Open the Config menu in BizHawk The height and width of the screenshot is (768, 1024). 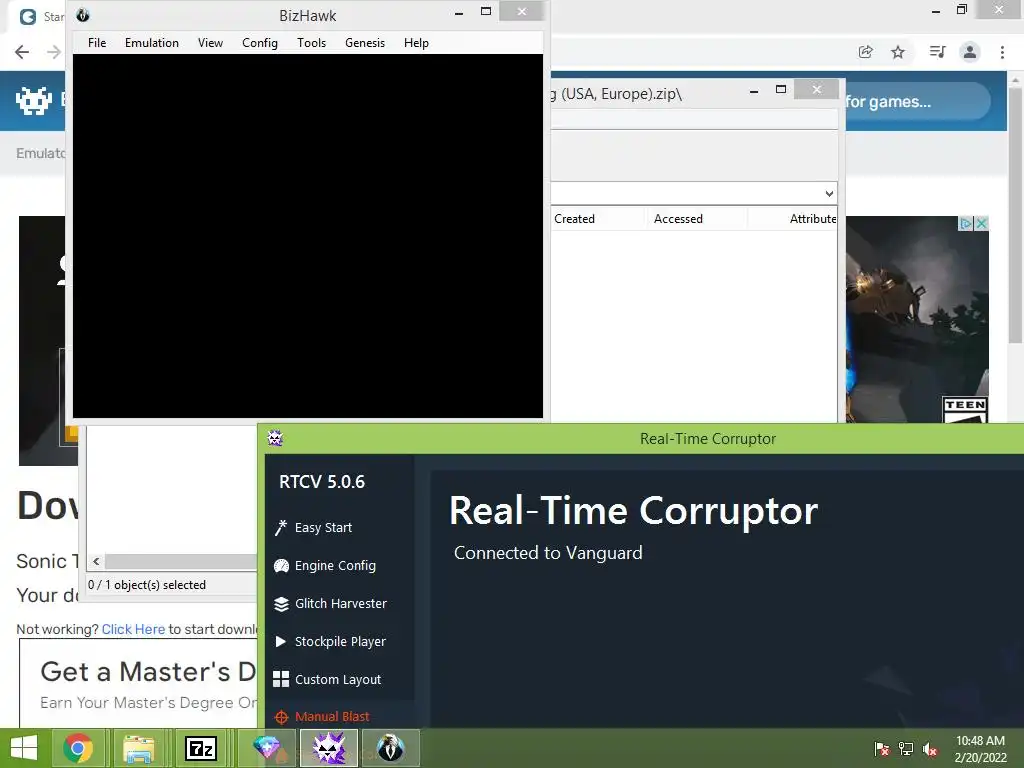[260, 43]
